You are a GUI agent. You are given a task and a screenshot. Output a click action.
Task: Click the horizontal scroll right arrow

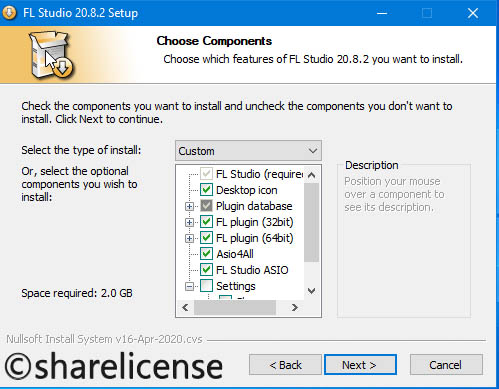295,307
